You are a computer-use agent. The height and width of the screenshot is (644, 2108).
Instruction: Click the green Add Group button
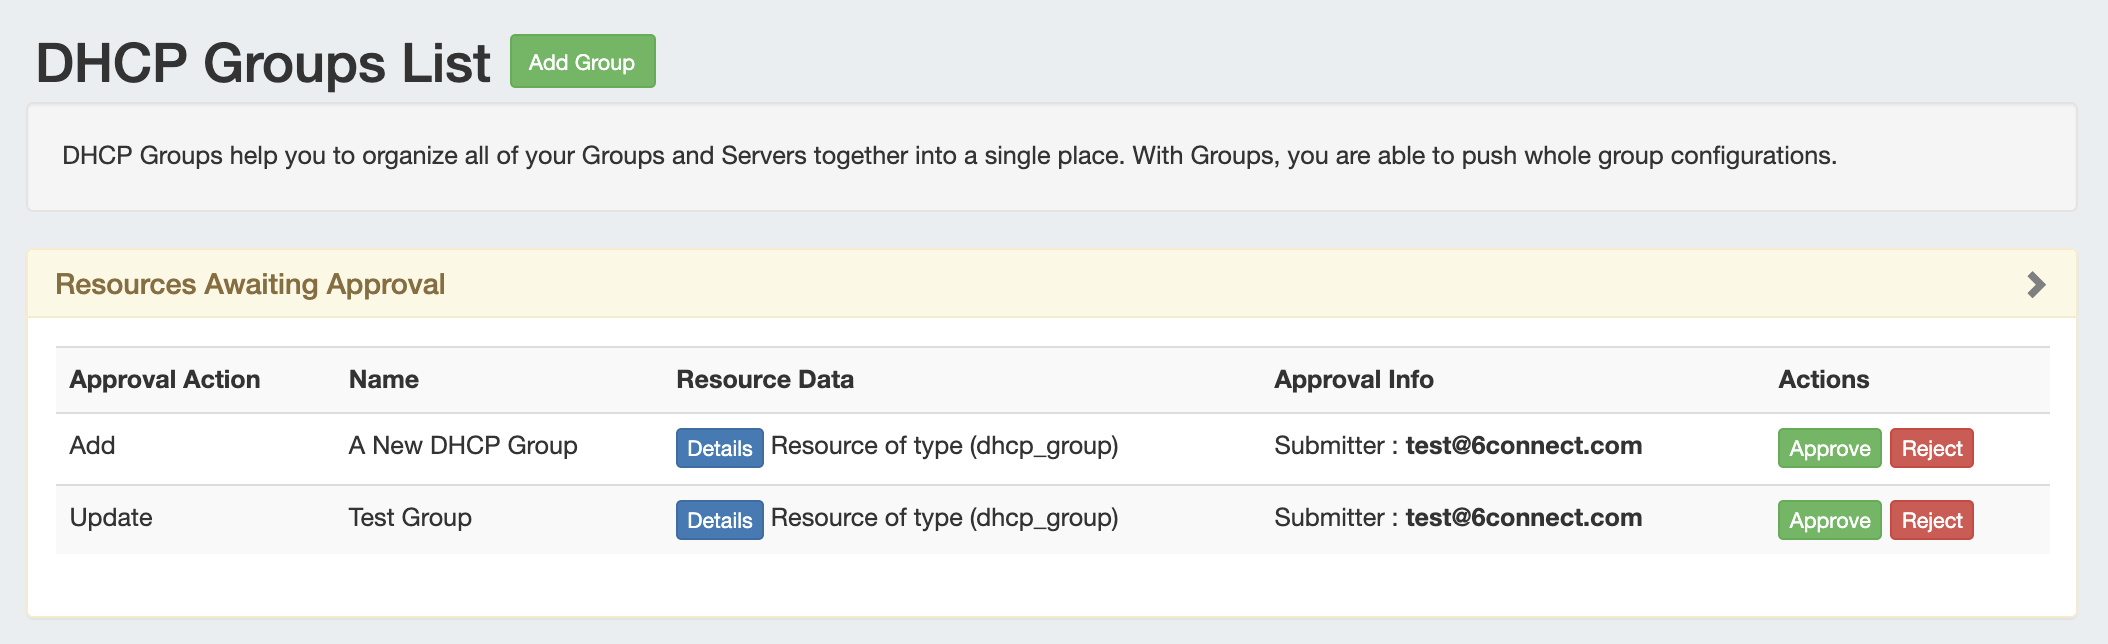pos(582,62)
